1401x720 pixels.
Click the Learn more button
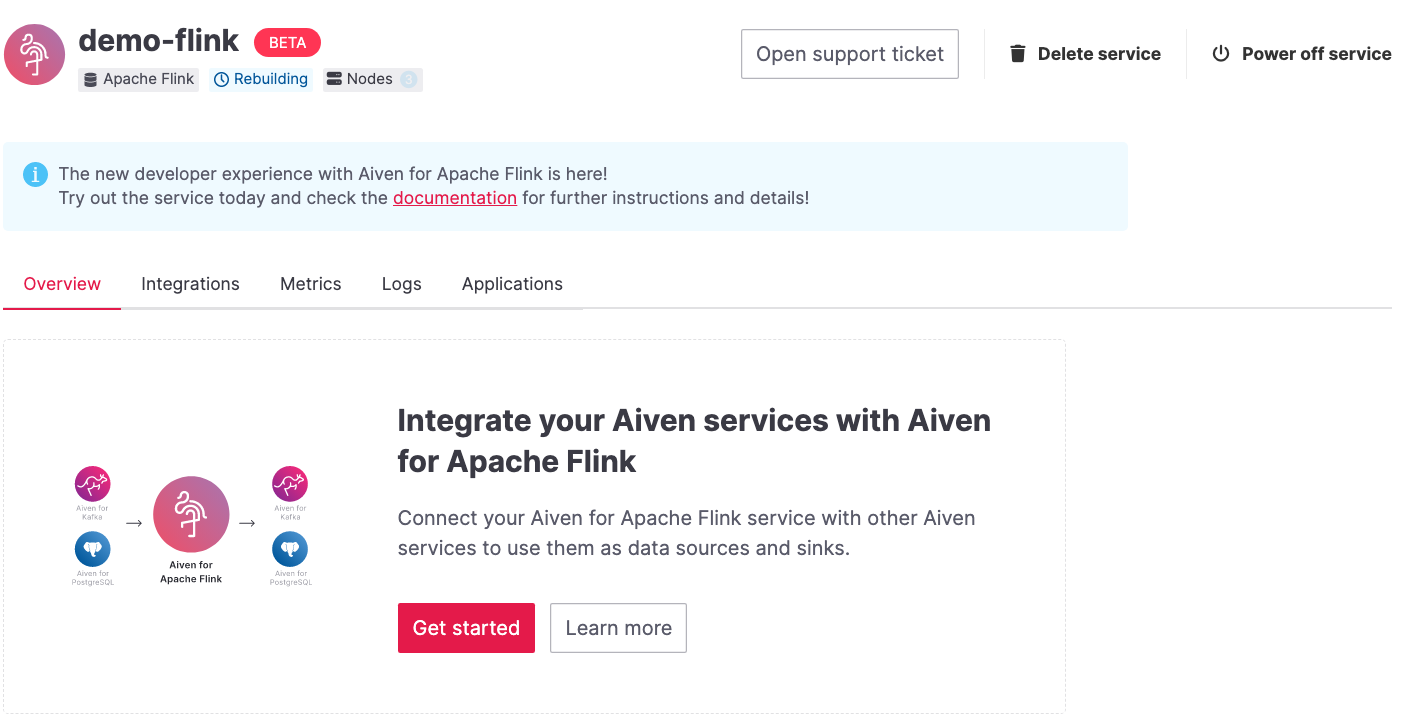618,628
